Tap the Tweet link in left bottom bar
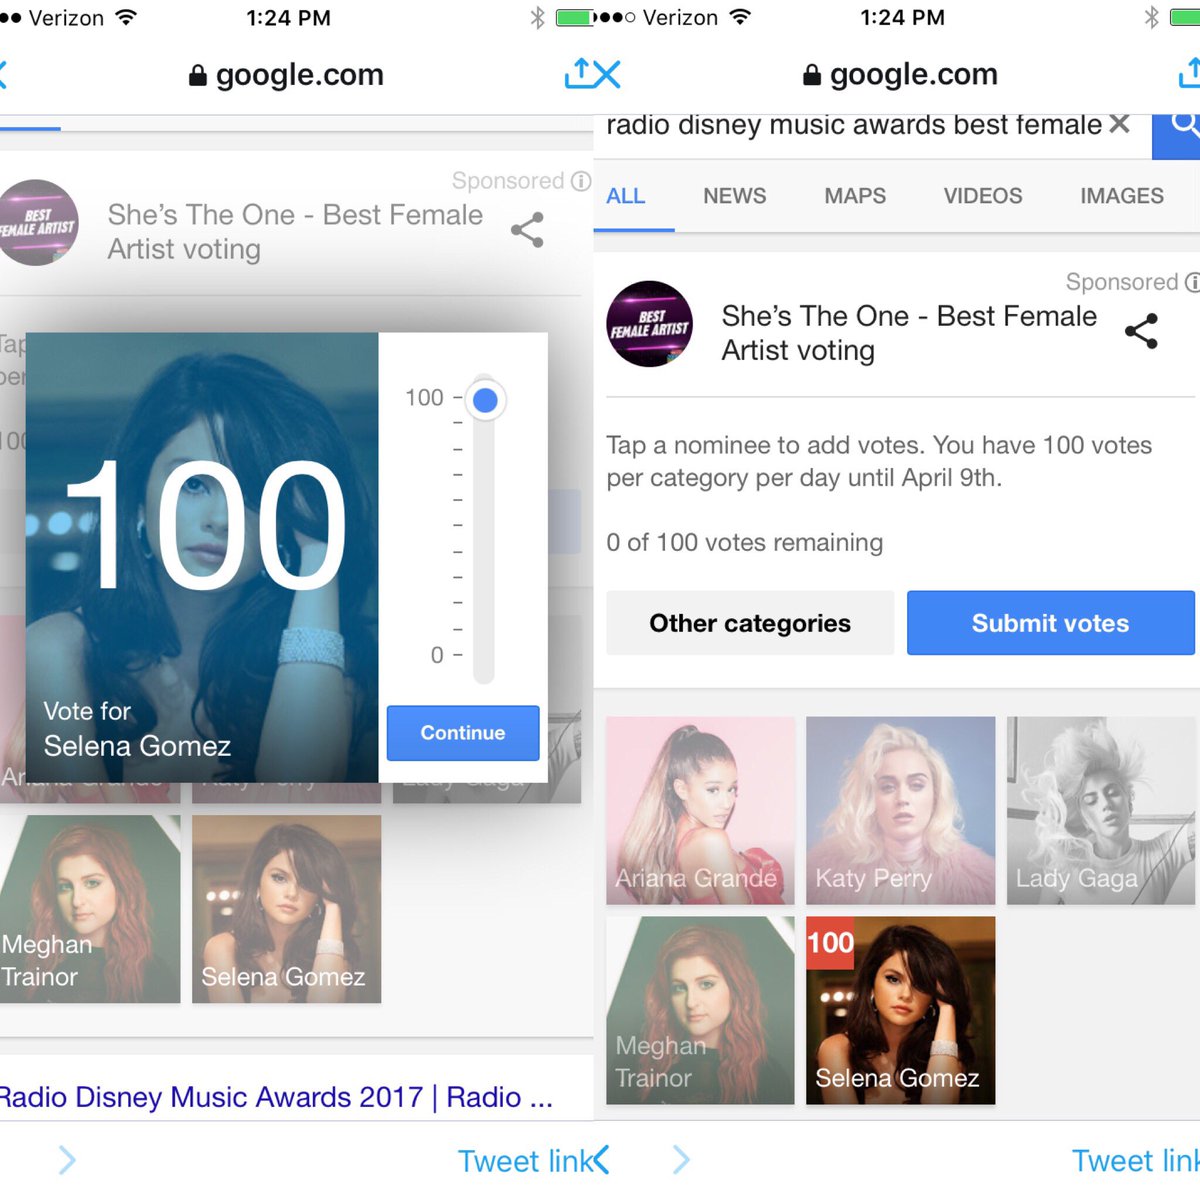This screenshot has width=1200, height=1200. point(525,1161)
